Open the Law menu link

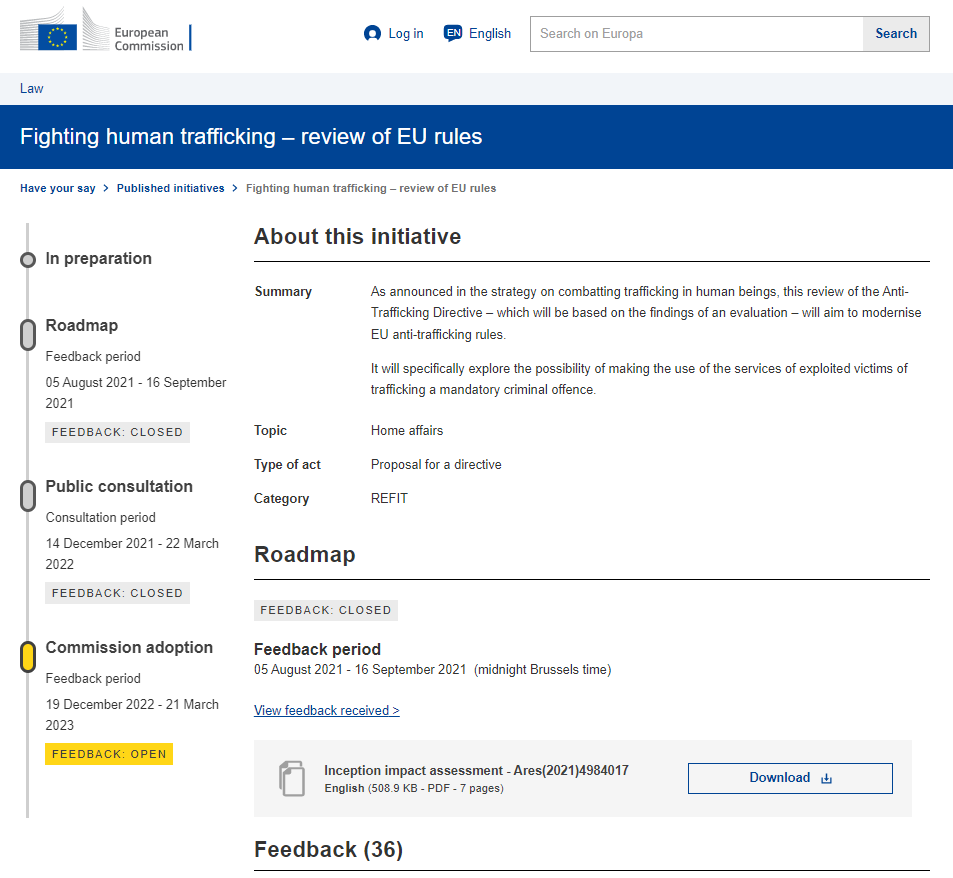(32, 89)
